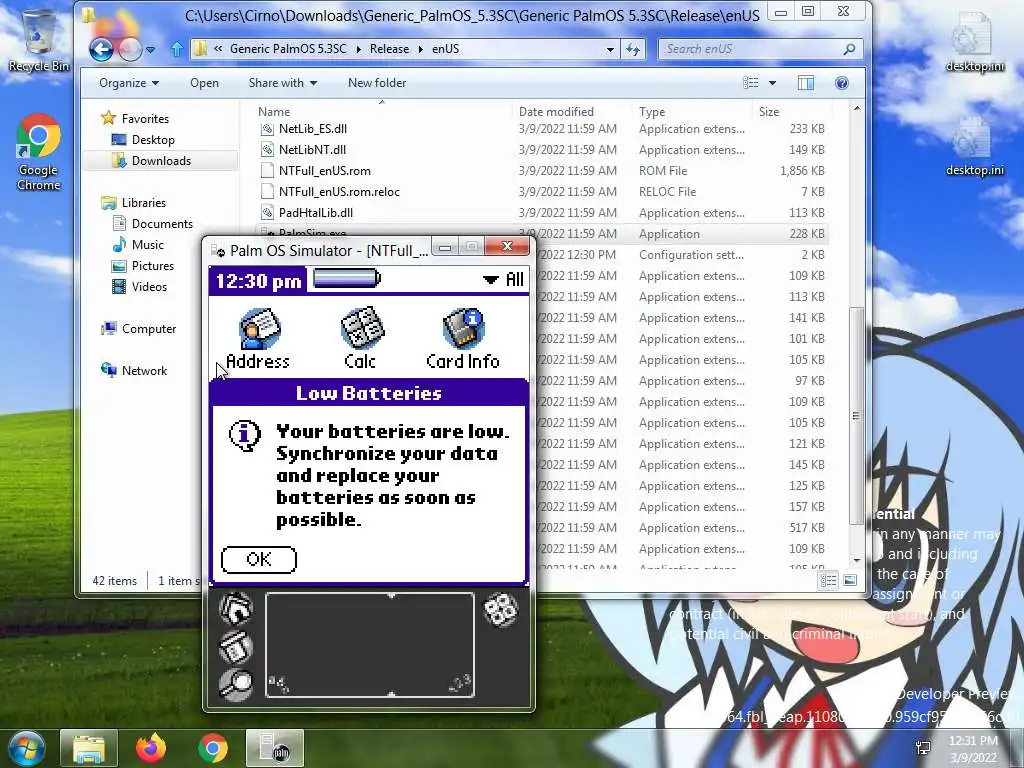Sort by Name column header
The width and height of the screenshot is (1024, 768).
382,112
